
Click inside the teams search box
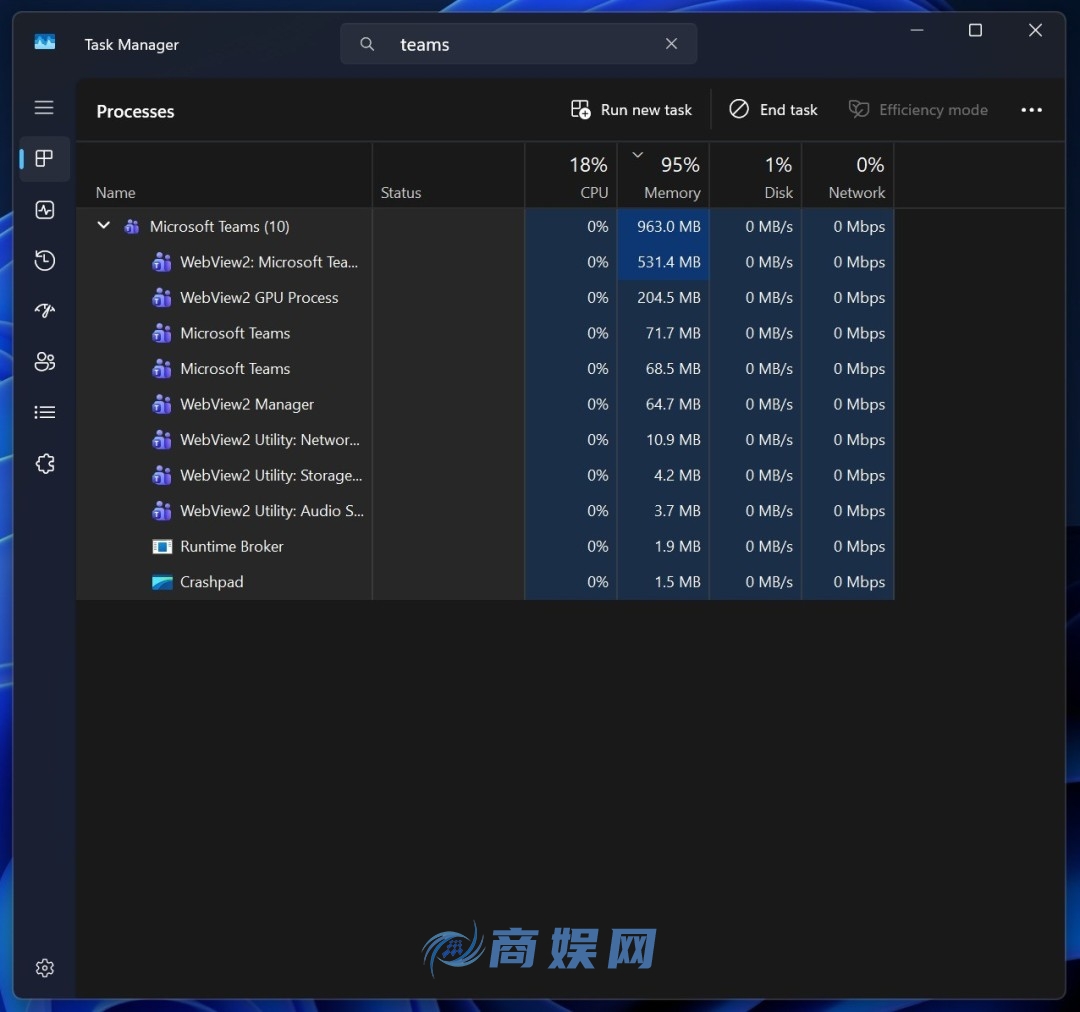click(500, 44)
